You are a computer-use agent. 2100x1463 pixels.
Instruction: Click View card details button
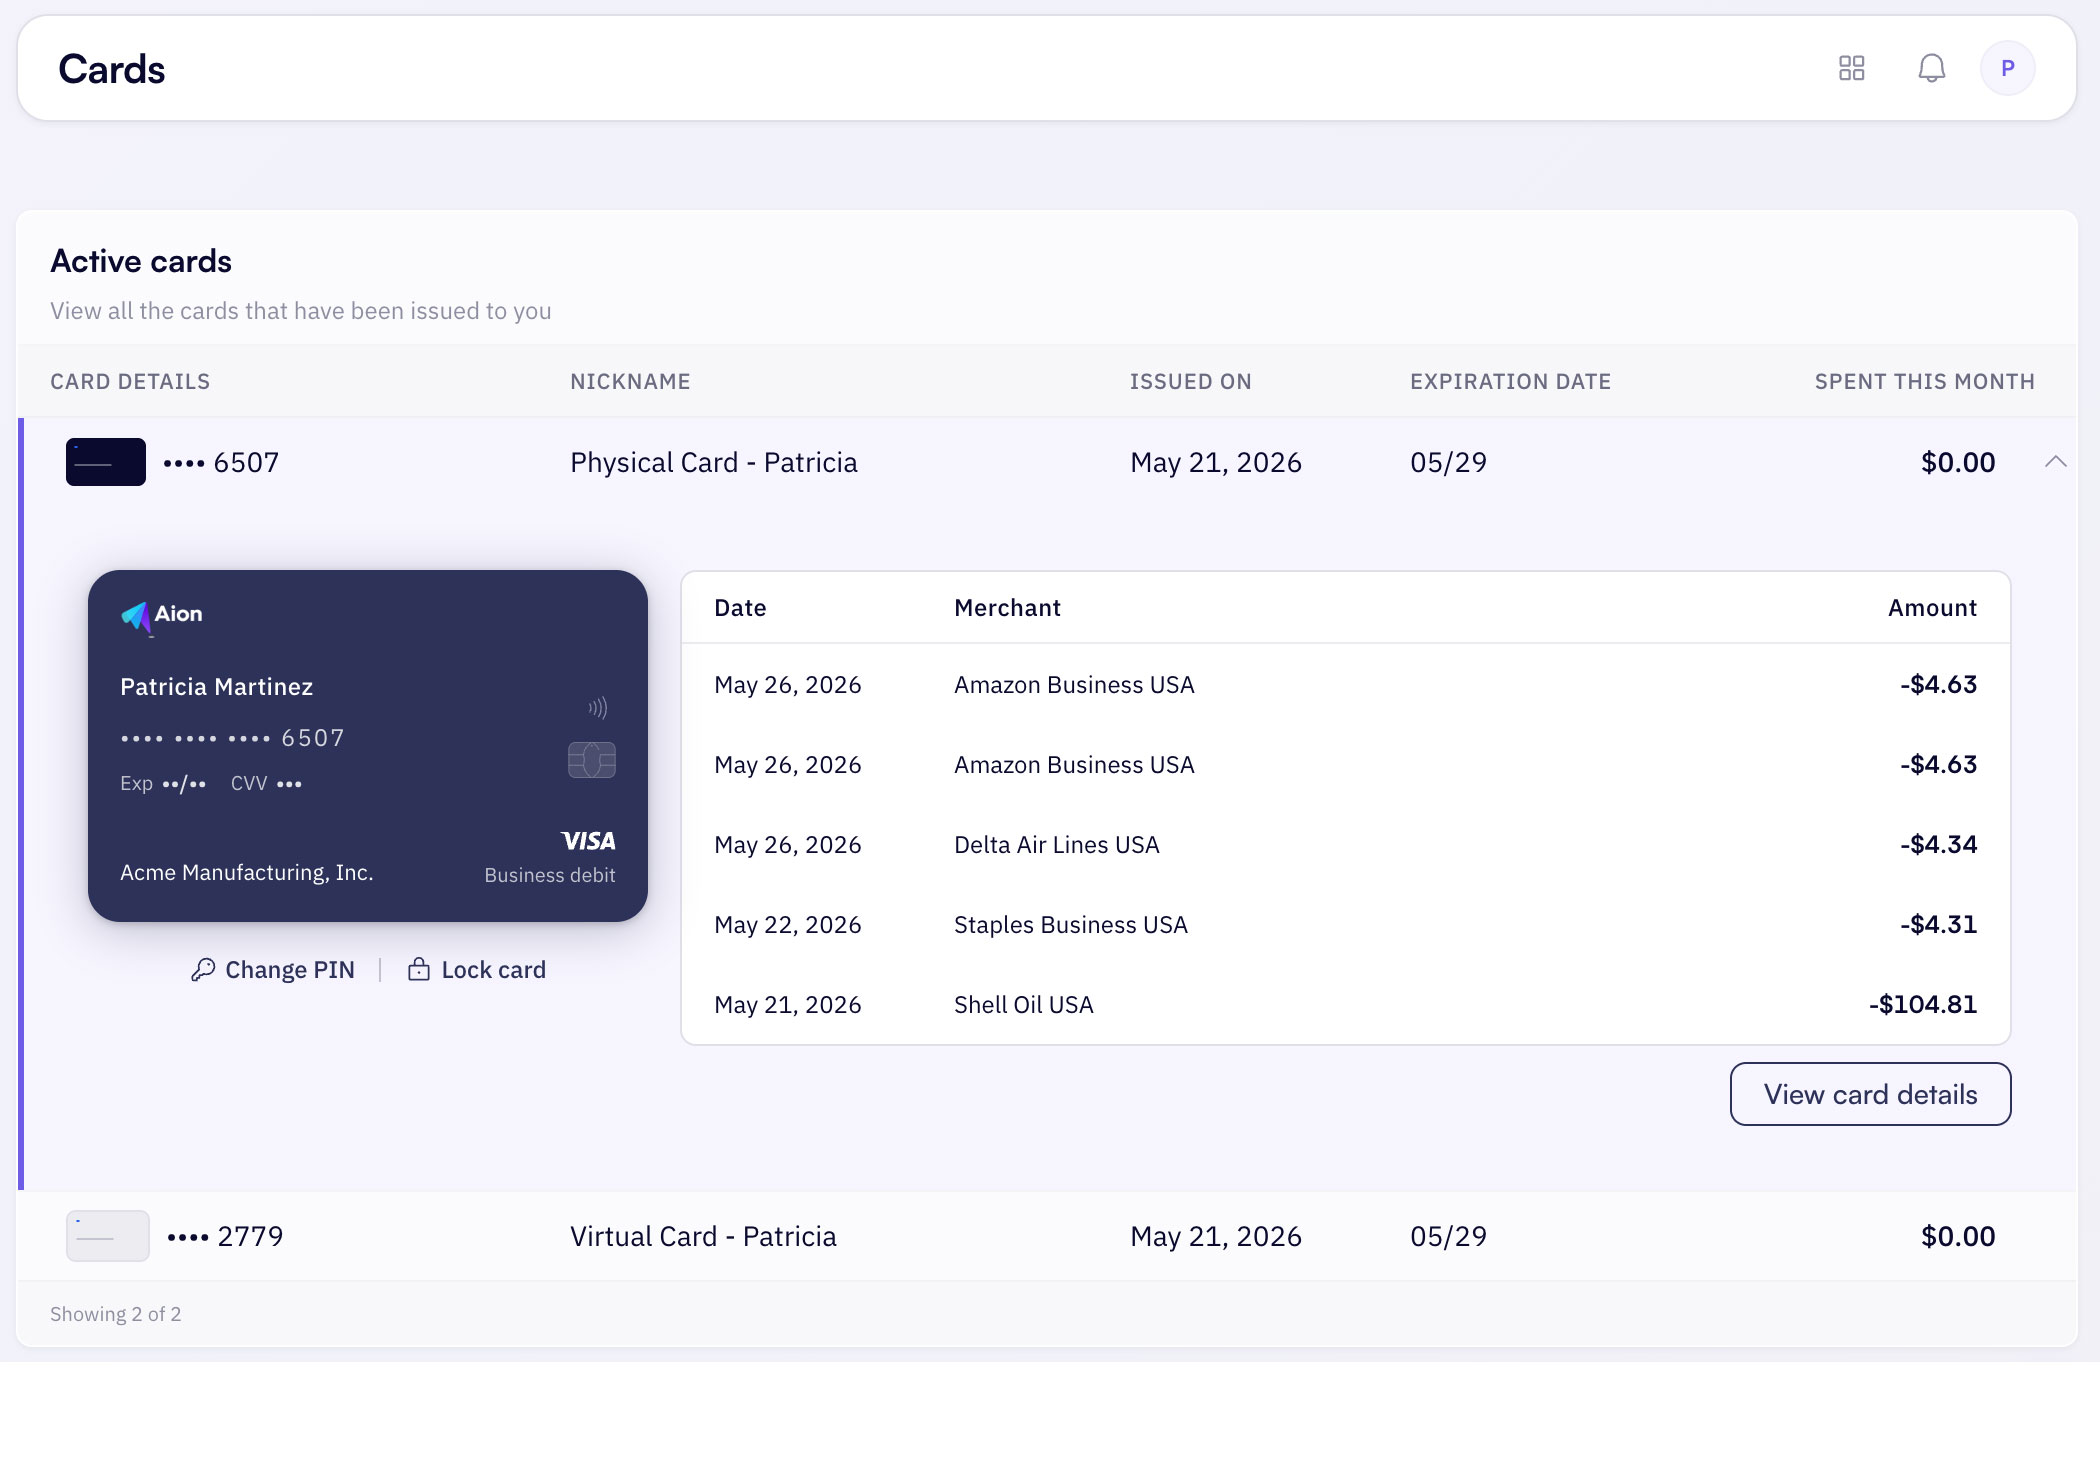[x=1870, y=1094]
